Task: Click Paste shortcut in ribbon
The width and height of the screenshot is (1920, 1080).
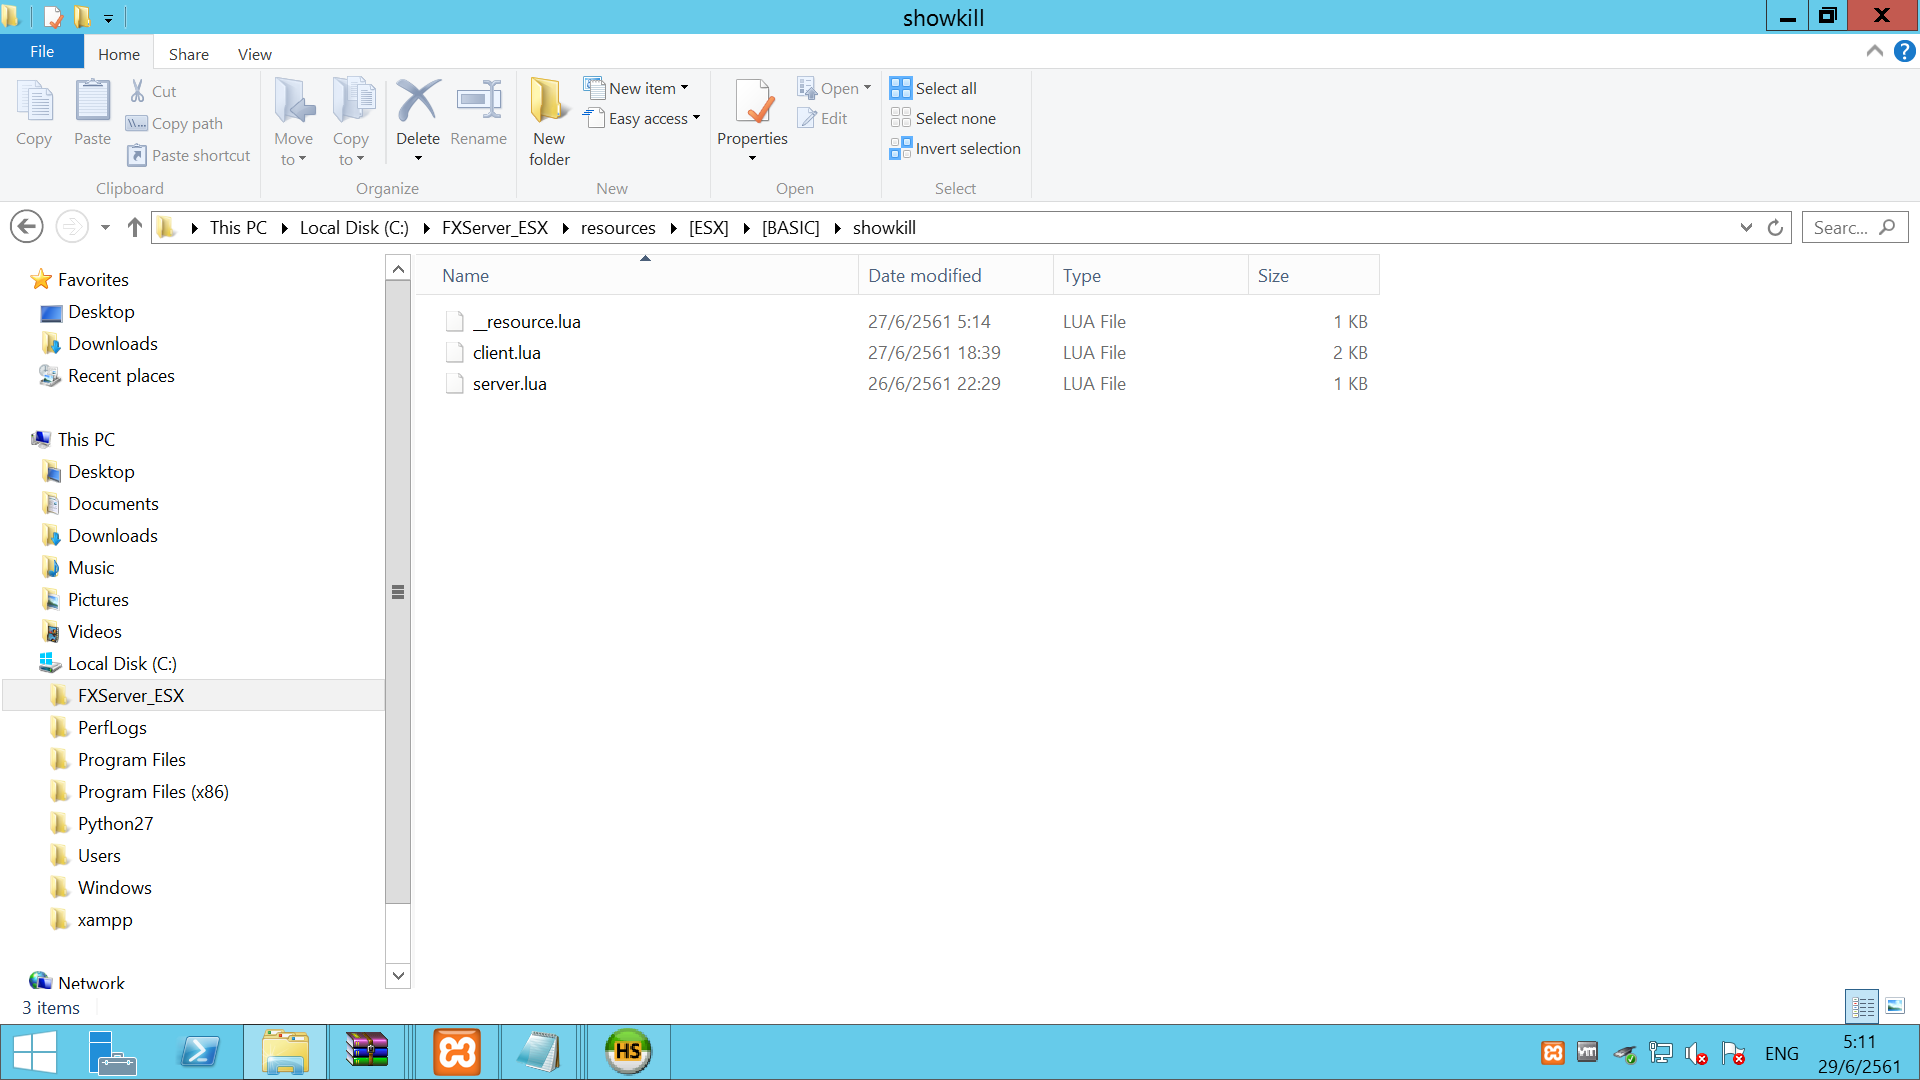Action: click(189, 155)
